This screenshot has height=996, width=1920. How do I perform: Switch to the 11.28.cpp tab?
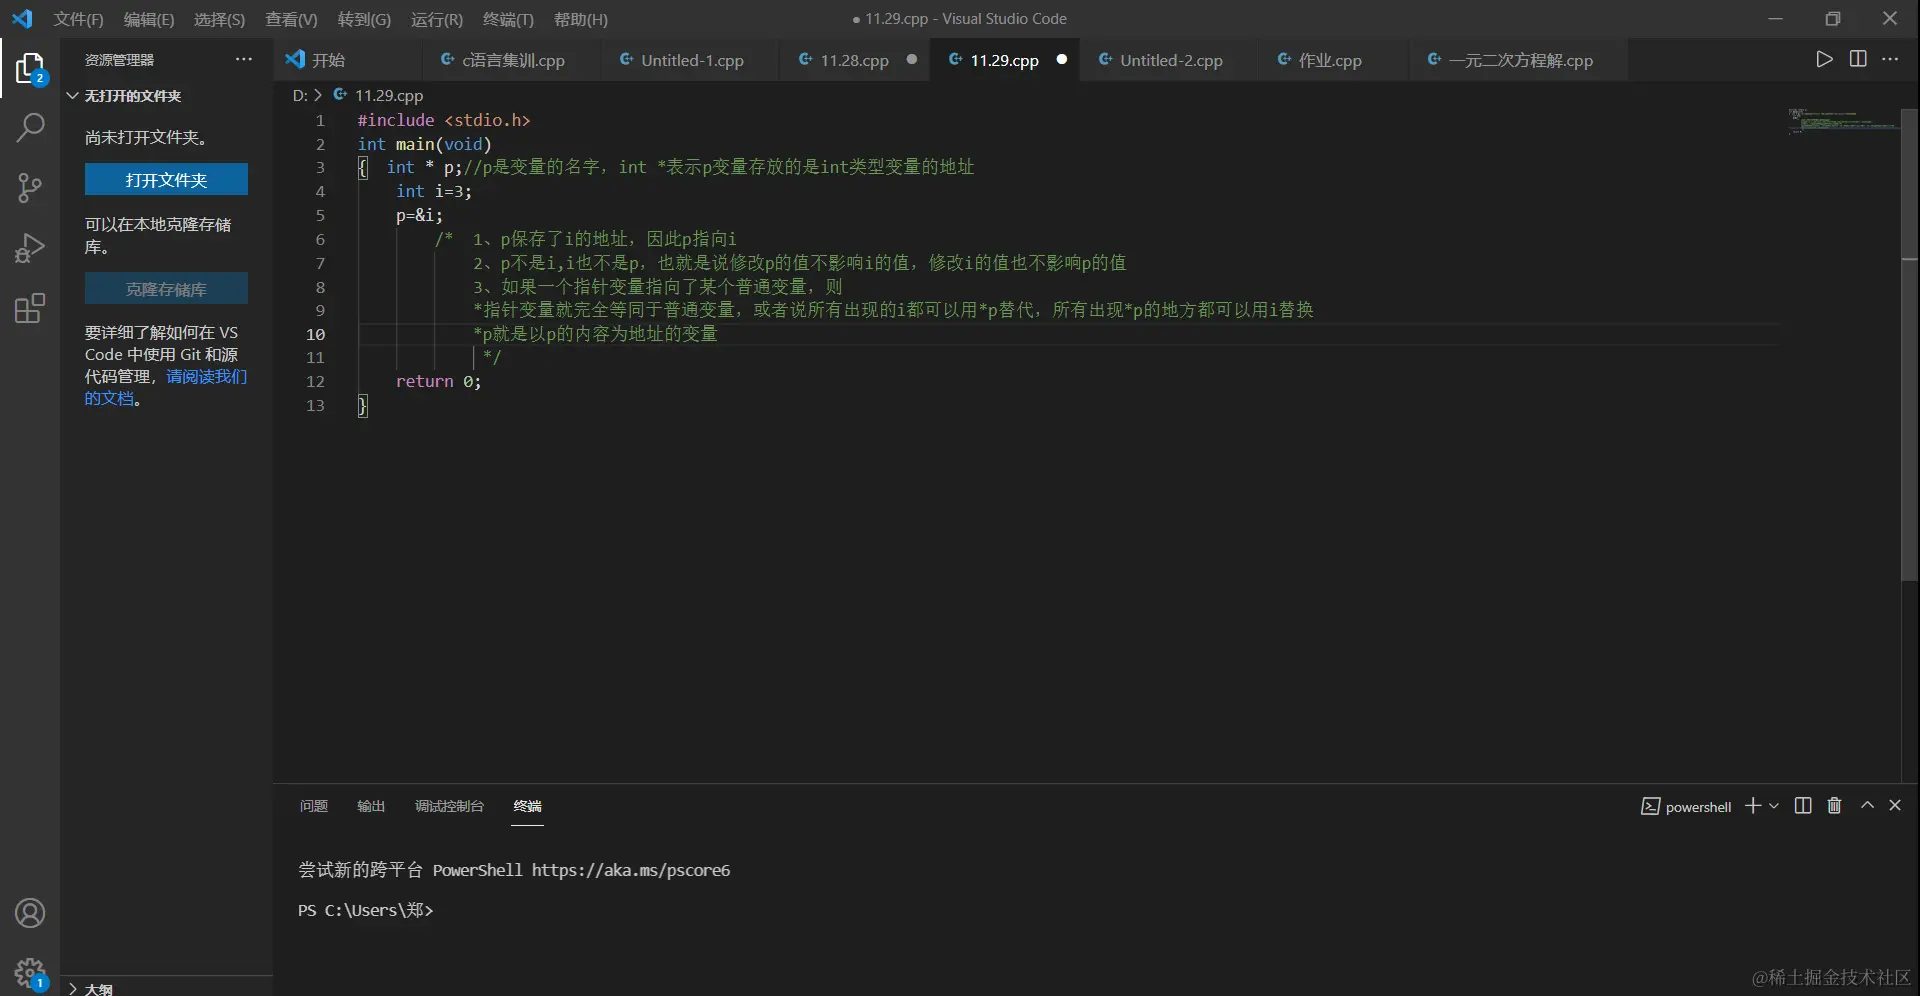[x=855, y=60]
